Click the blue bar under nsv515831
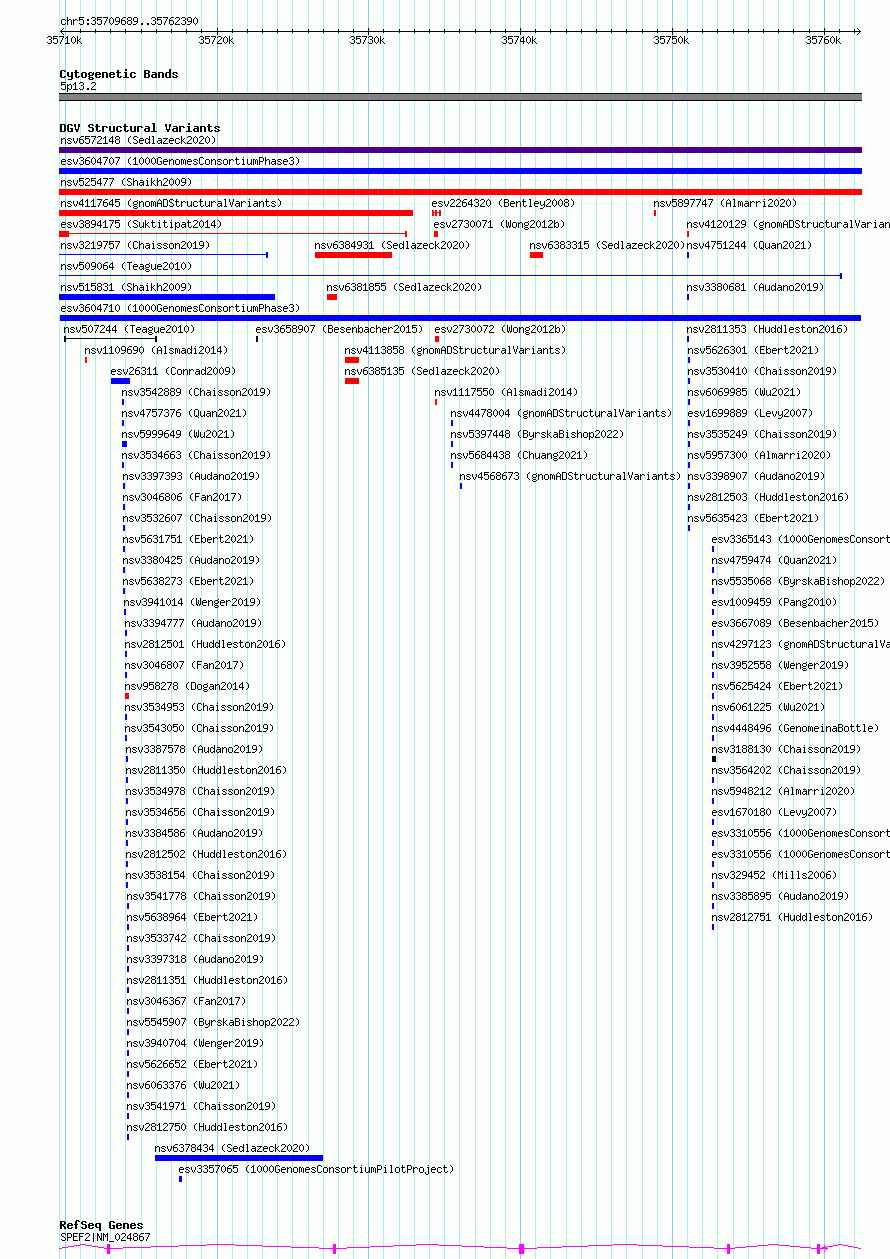The width and height of the screenshot is (890, 1259). [x=167, y=297]
